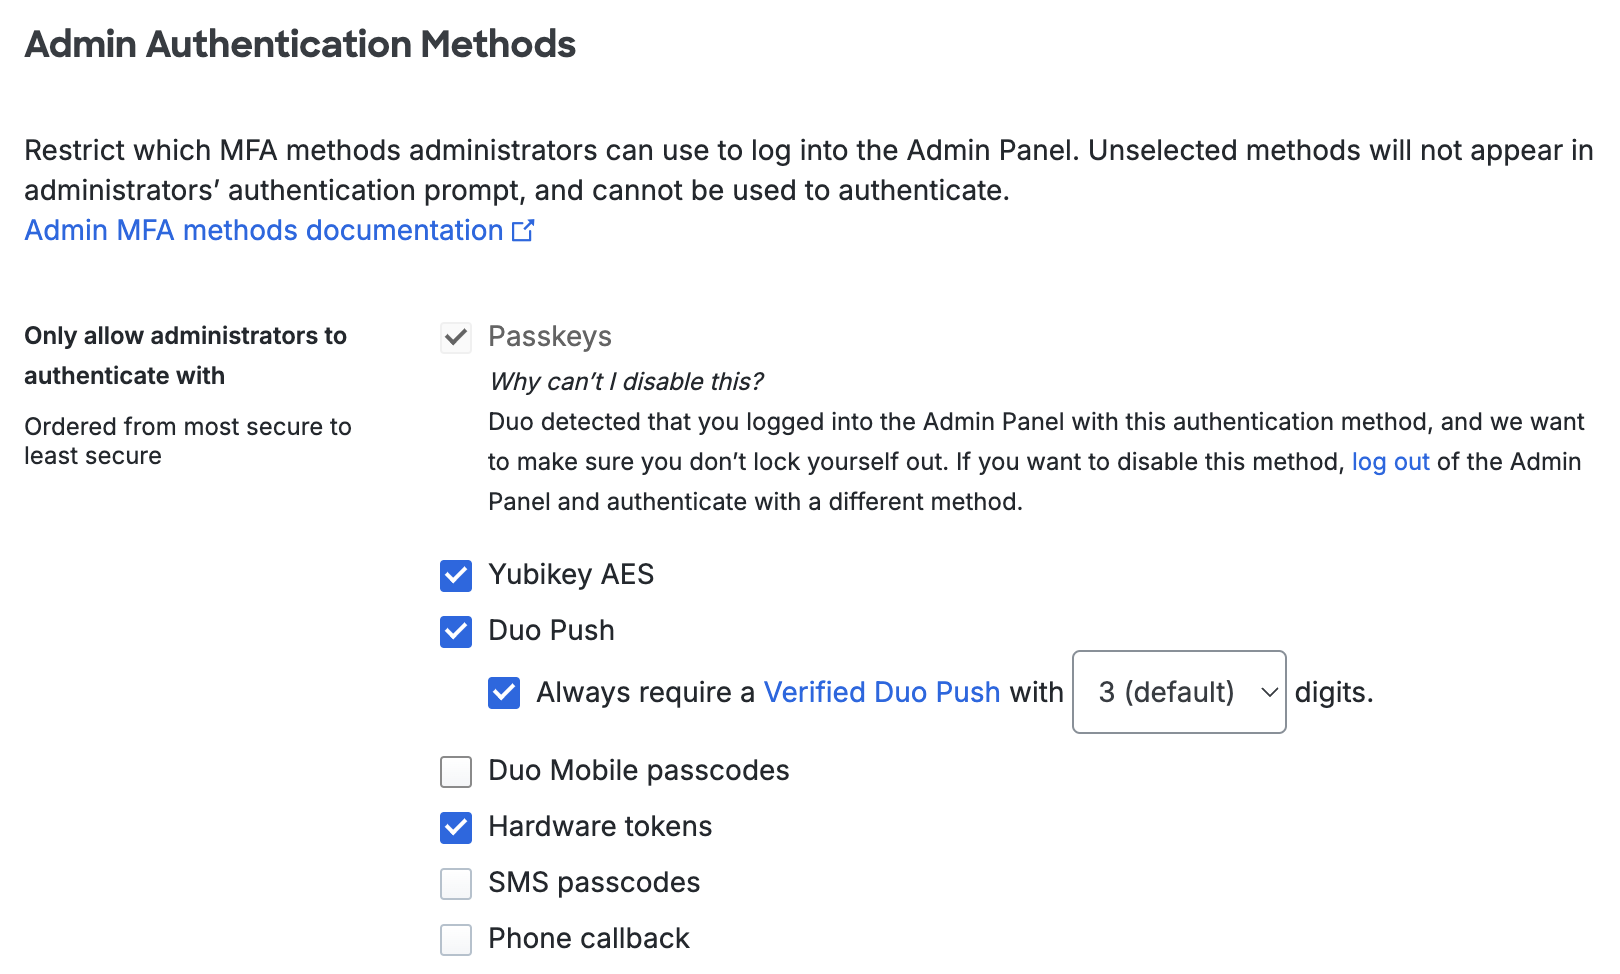Click the Admin Authentication Methods heading
This screenshot has height=974, width=1620.
pyautogui.click(x=300, y=44)
